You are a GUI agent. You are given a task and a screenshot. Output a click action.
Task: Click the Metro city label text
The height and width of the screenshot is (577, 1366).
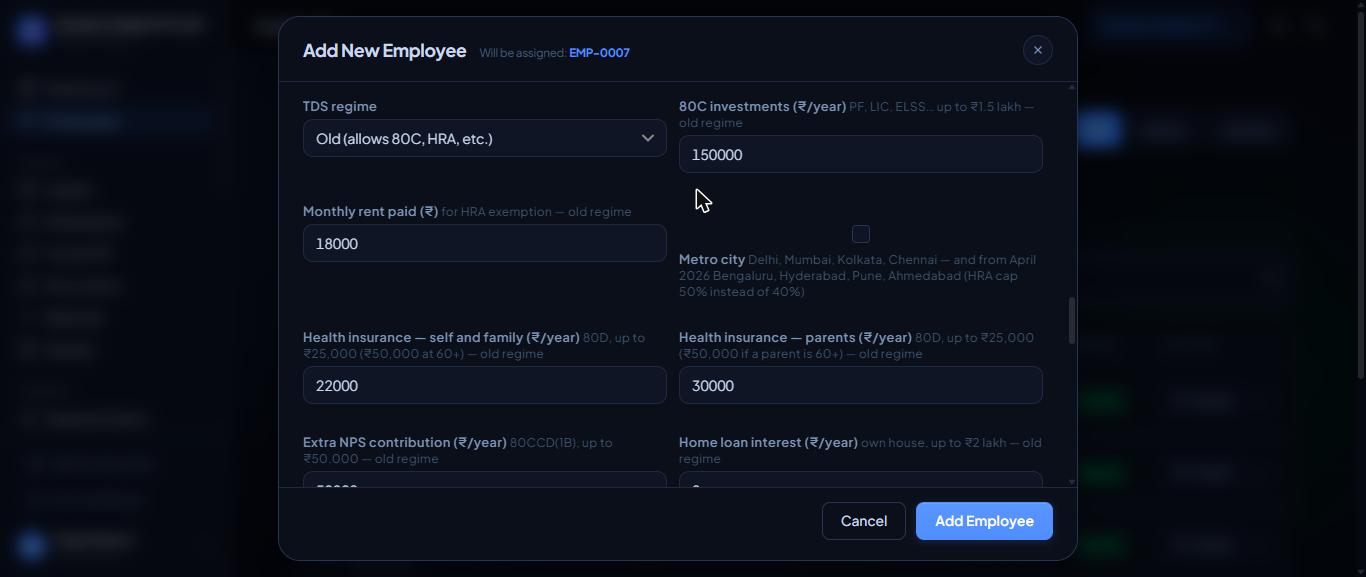(712, 259)
